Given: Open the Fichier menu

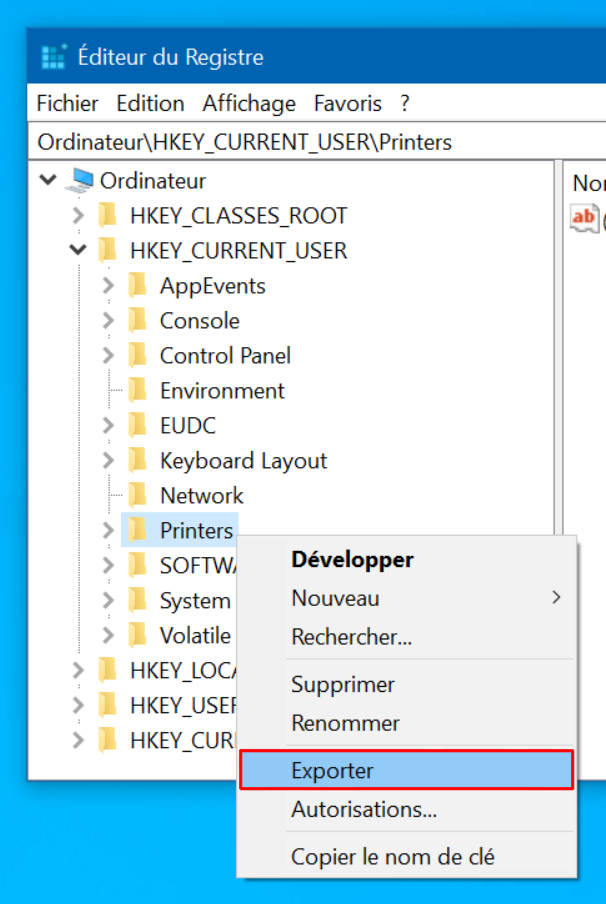Looking at the screenshot, I should pyautogui.click(x=67, y=104).
